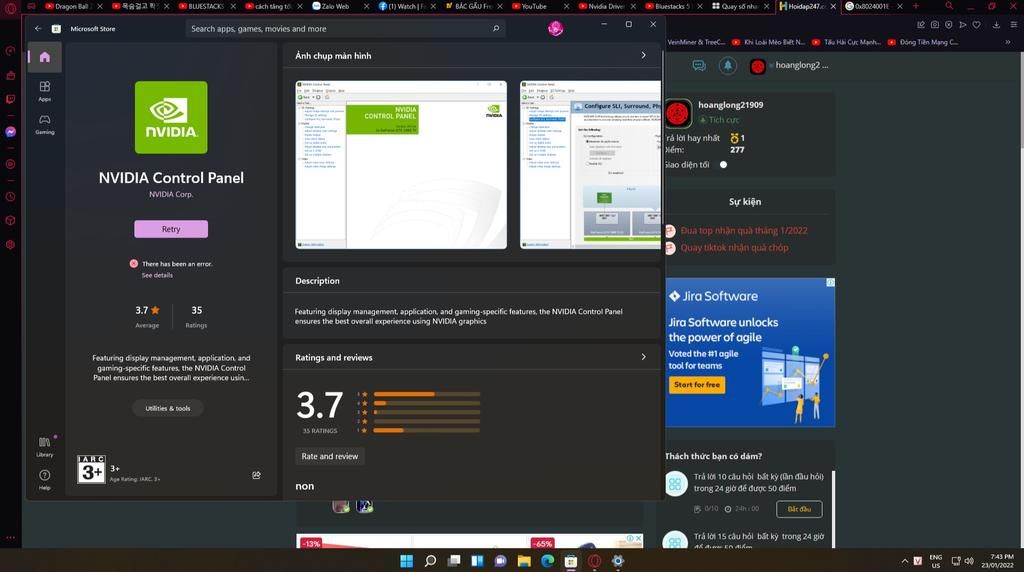
Task: Click the Retry button
Action: click(x=171, y=229)
